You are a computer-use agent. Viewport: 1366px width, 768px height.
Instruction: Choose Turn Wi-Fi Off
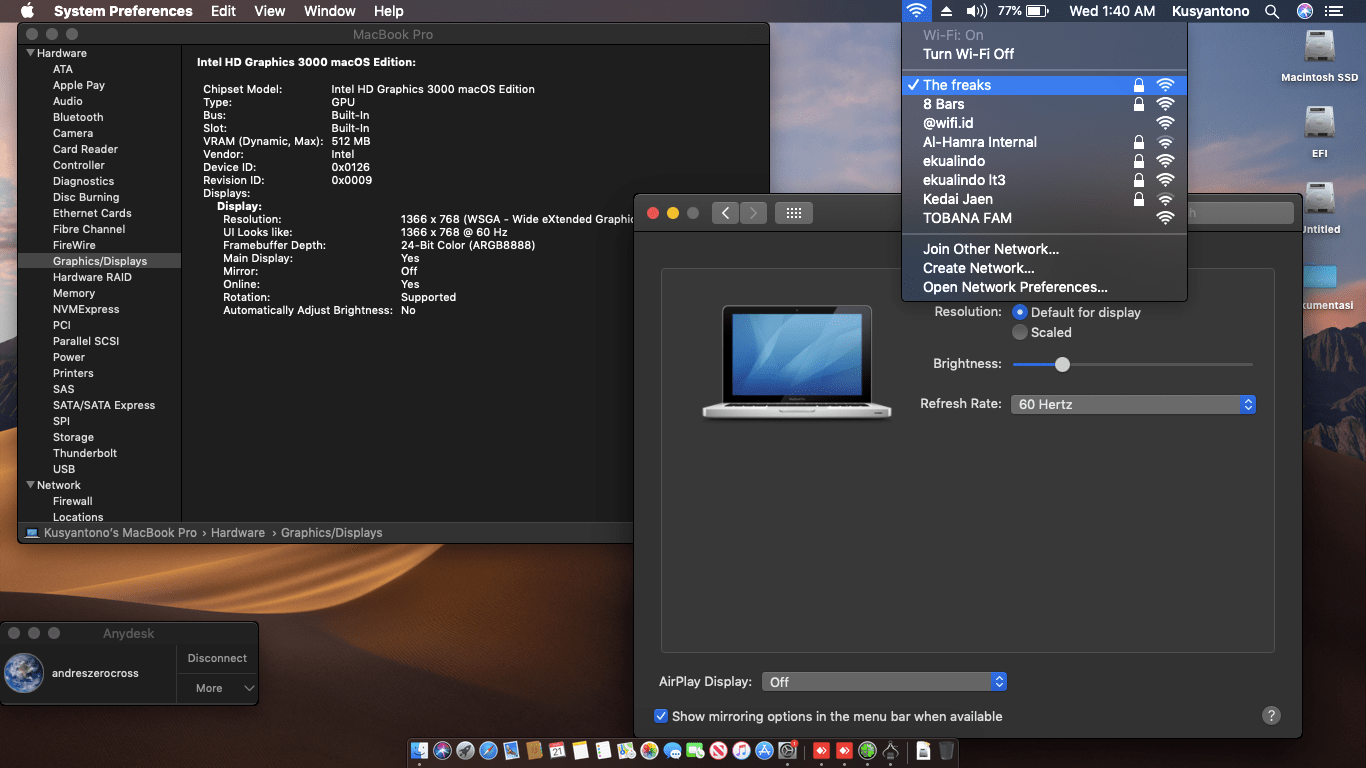pyautogui.click(x=1044, y=54)
